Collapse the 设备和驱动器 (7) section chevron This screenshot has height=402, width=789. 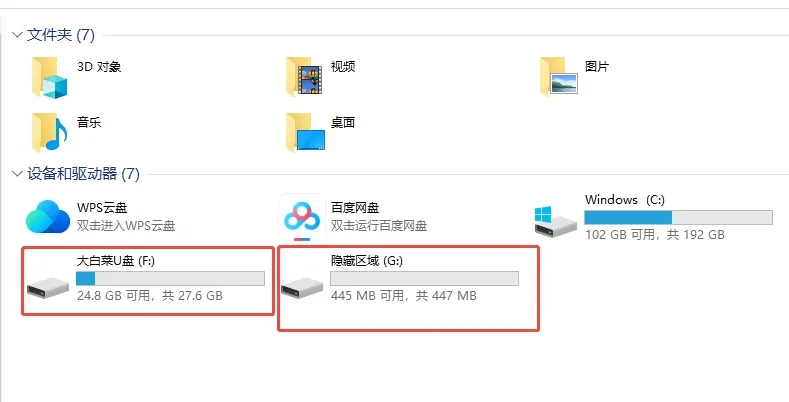click(x=17, y=174)
